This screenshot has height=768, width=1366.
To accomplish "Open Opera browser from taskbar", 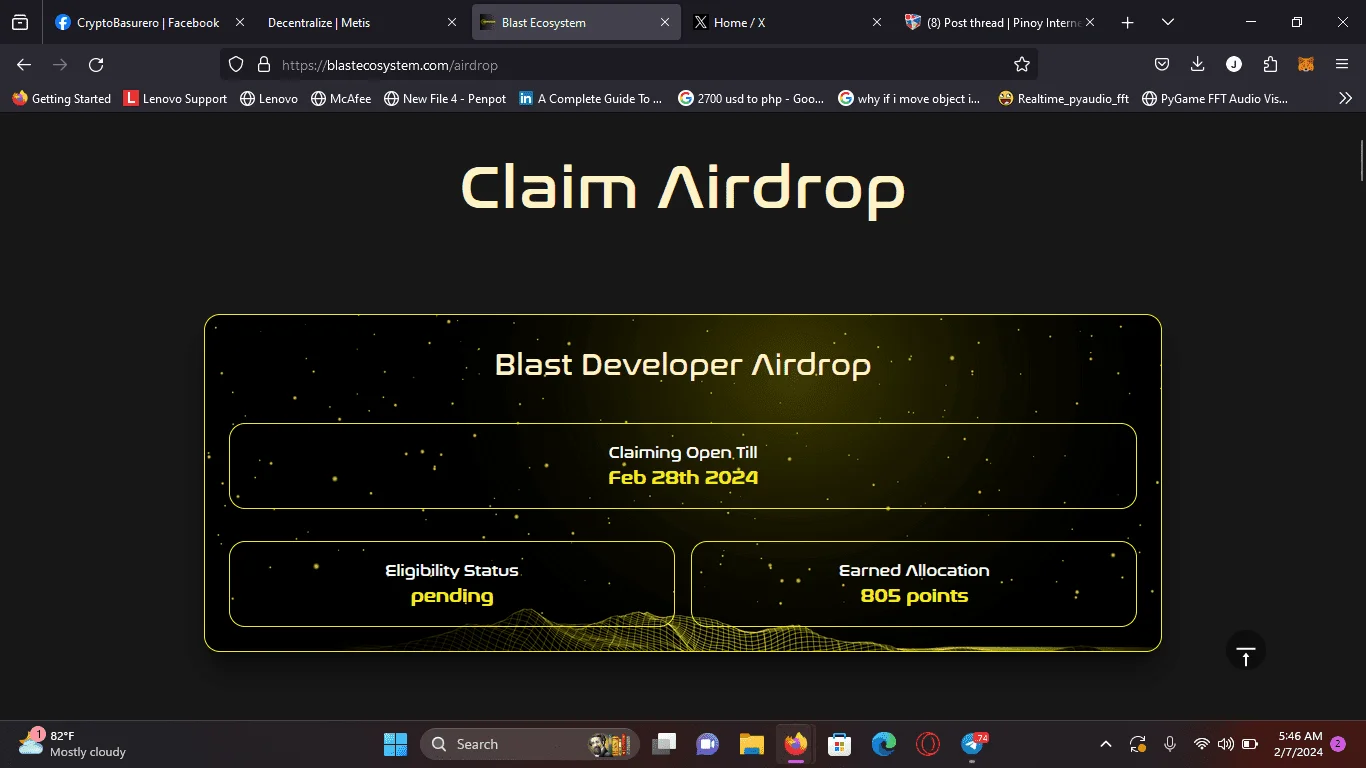I will pyautogui.click(x=928, y=744).
